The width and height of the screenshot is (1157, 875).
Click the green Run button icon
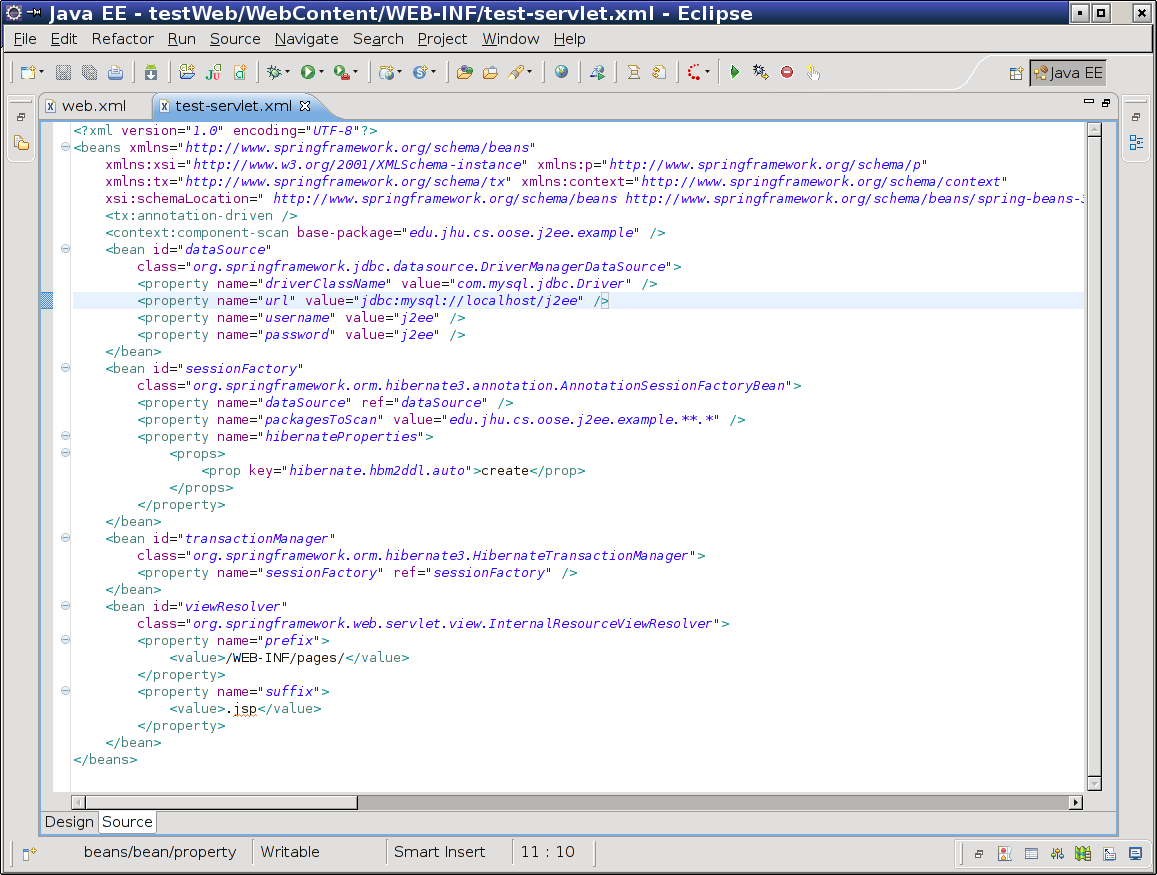[308, 72]
